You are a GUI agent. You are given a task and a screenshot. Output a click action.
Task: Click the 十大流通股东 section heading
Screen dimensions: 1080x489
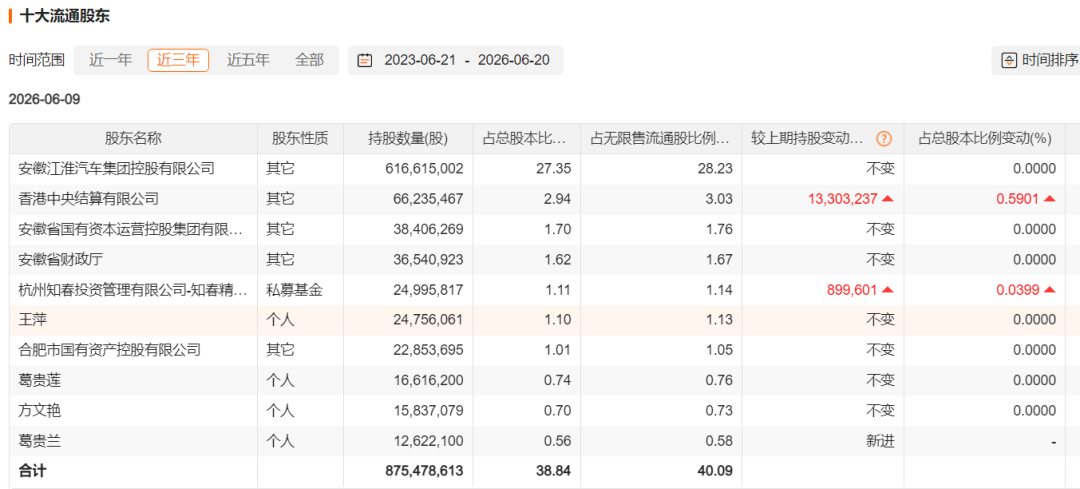pos(65,16)
